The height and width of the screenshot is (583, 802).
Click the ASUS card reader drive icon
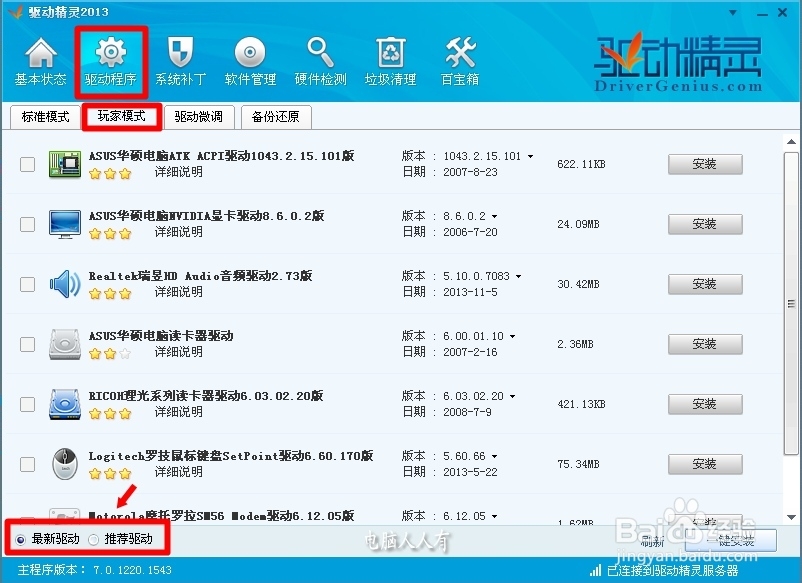(x=65, y=344)
